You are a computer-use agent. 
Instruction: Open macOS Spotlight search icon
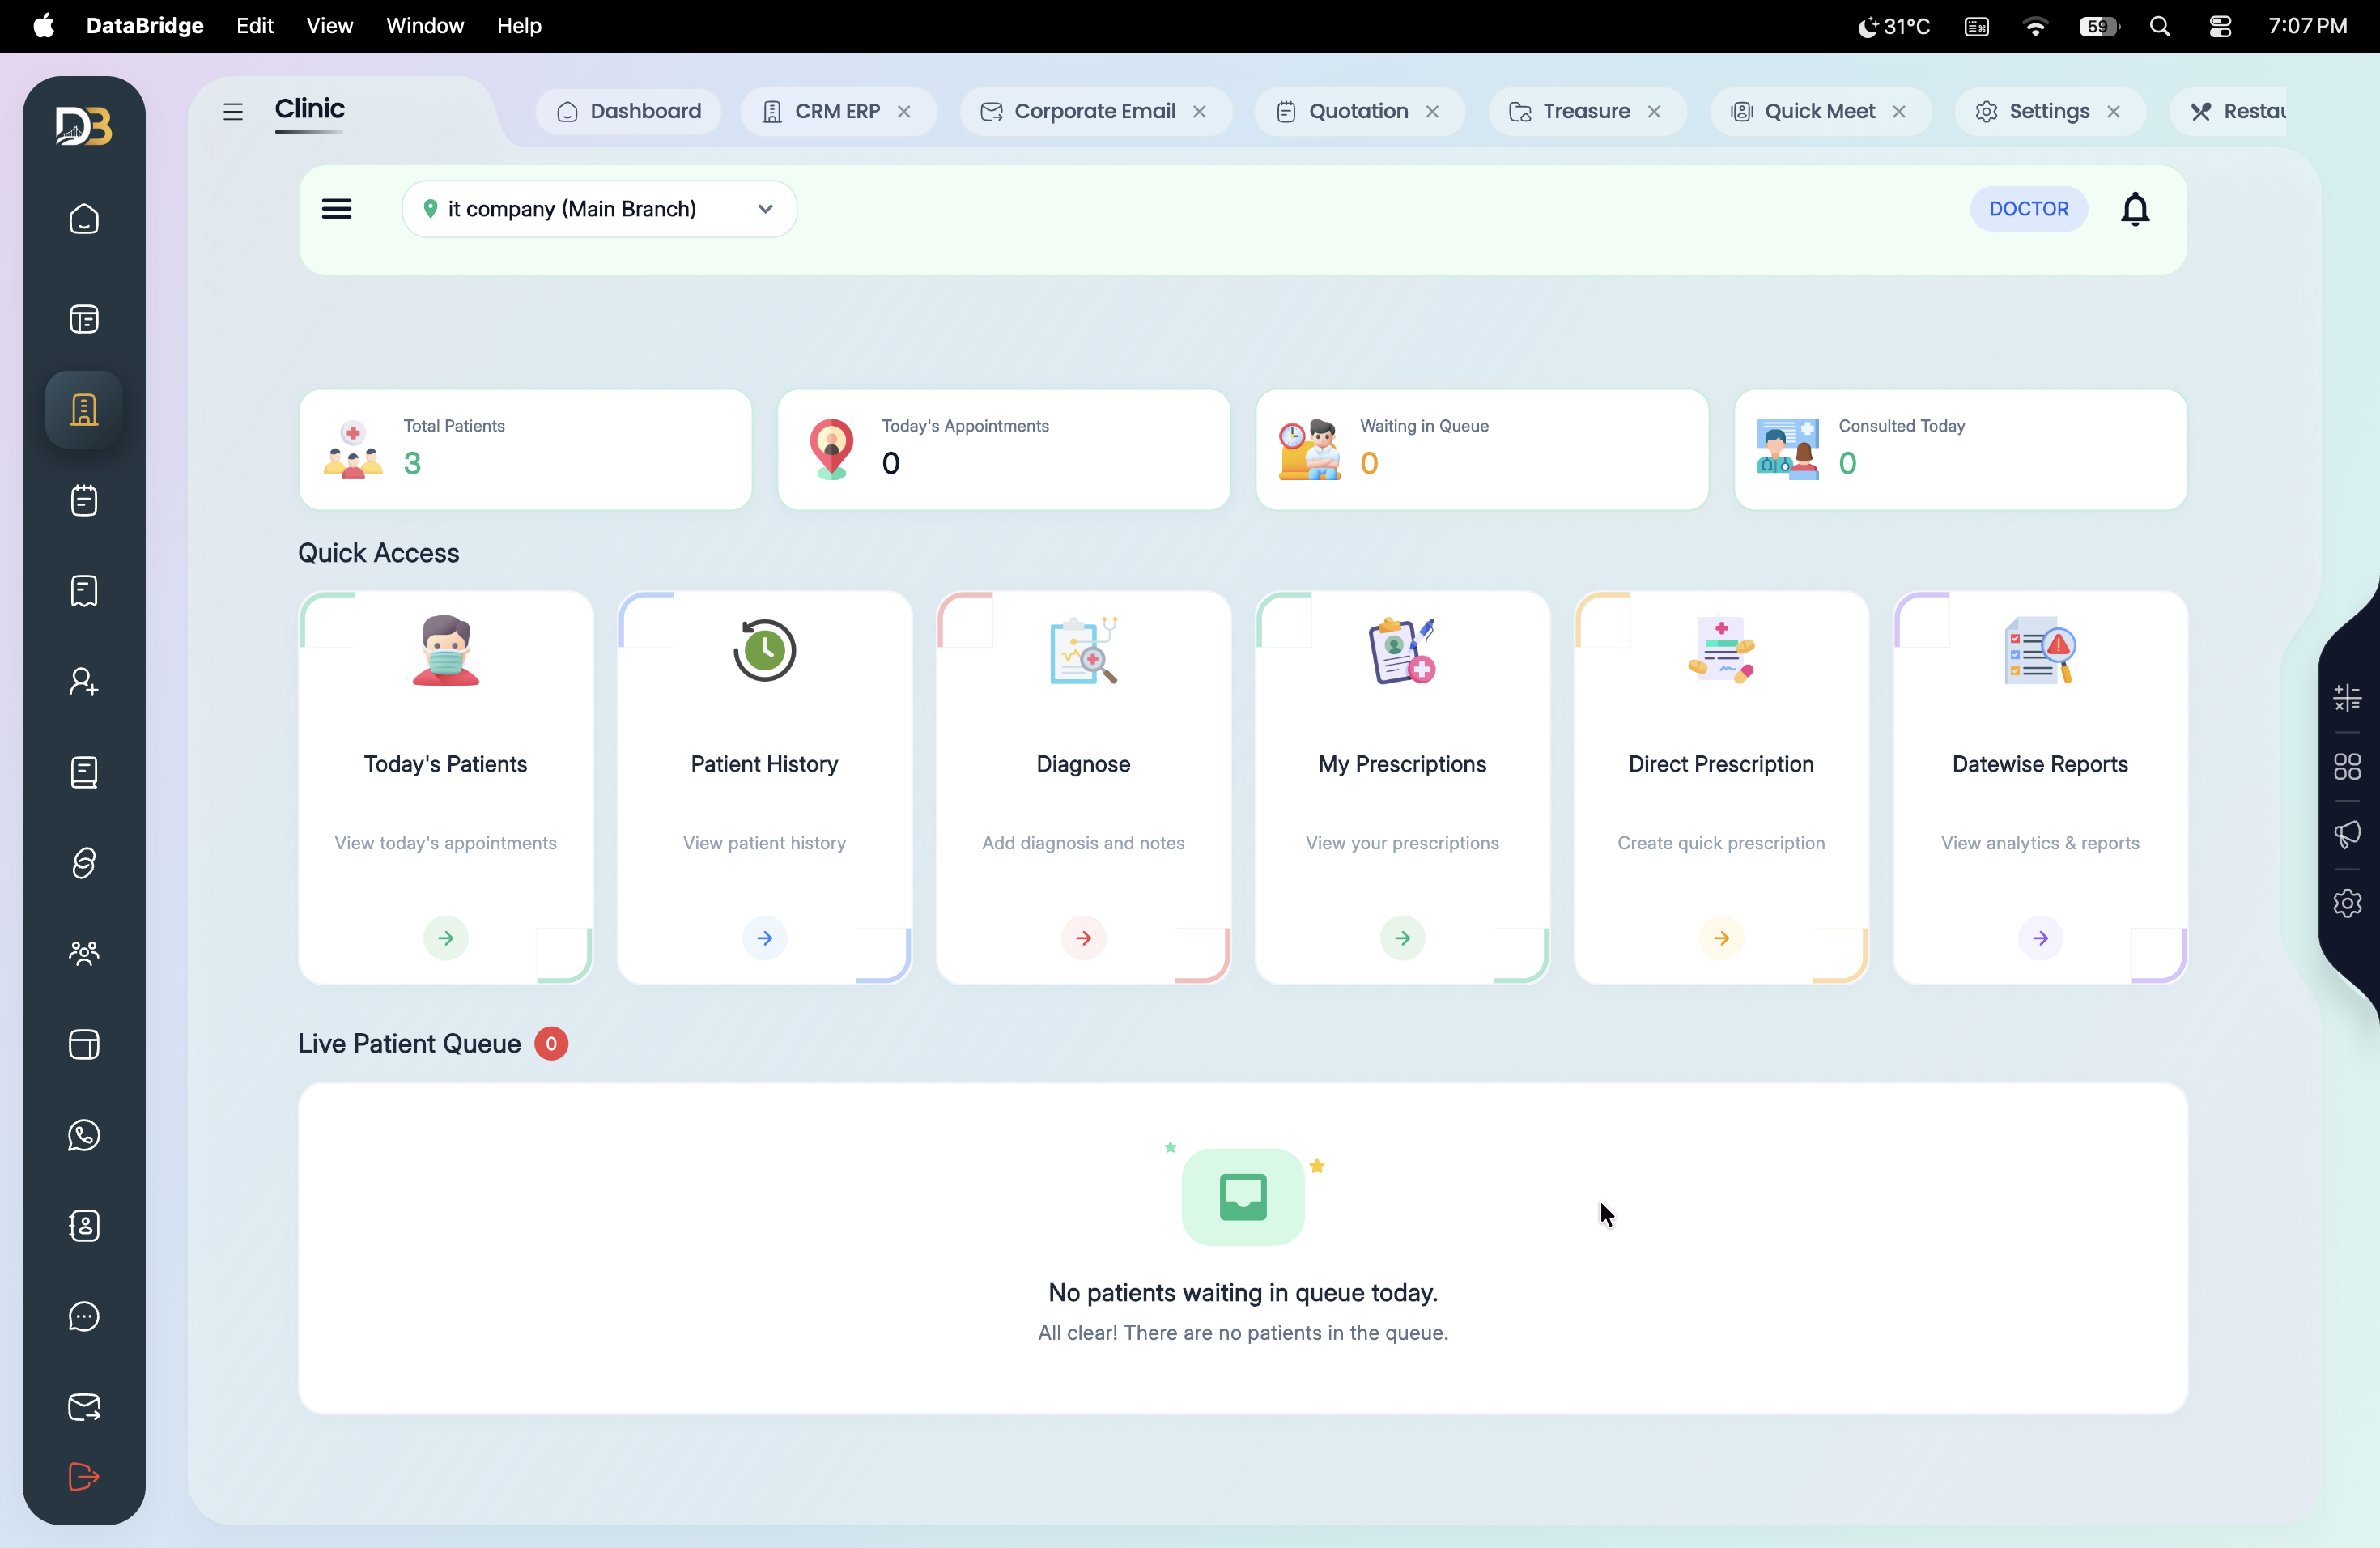point(2160,26)
